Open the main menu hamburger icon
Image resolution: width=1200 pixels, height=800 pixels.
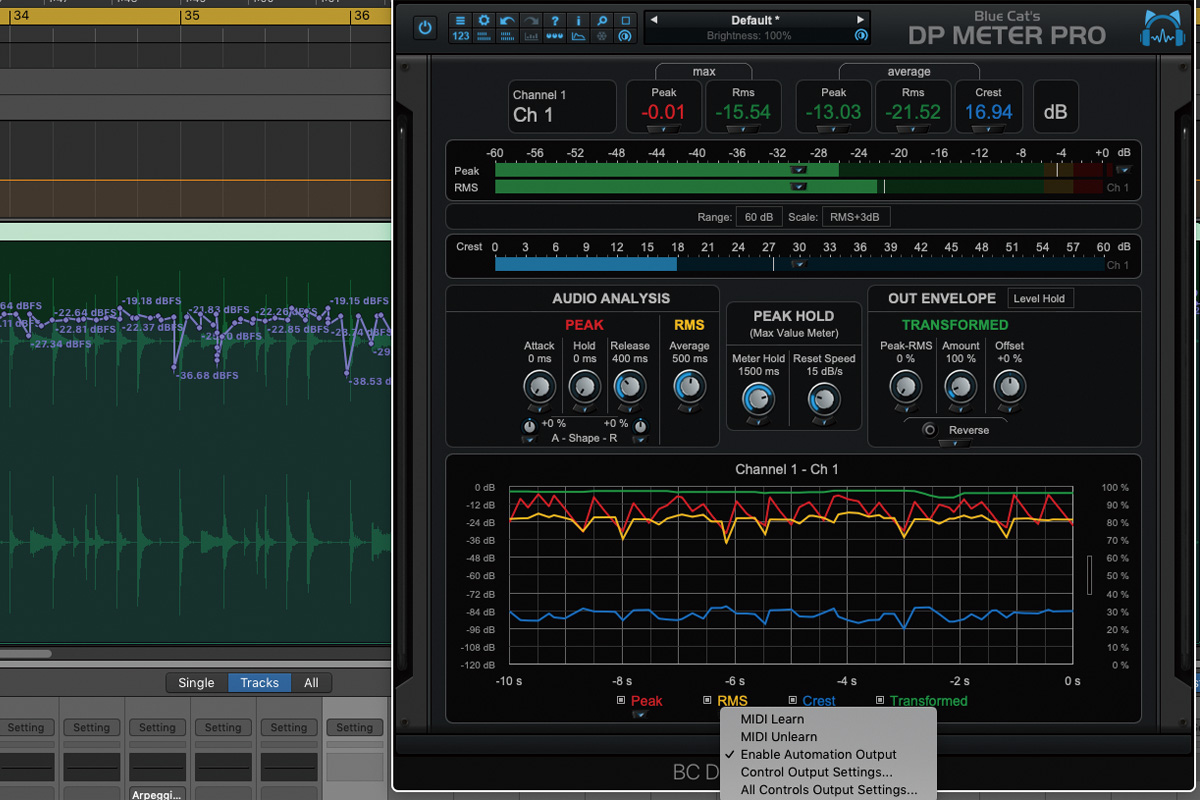tap(460, 20)
